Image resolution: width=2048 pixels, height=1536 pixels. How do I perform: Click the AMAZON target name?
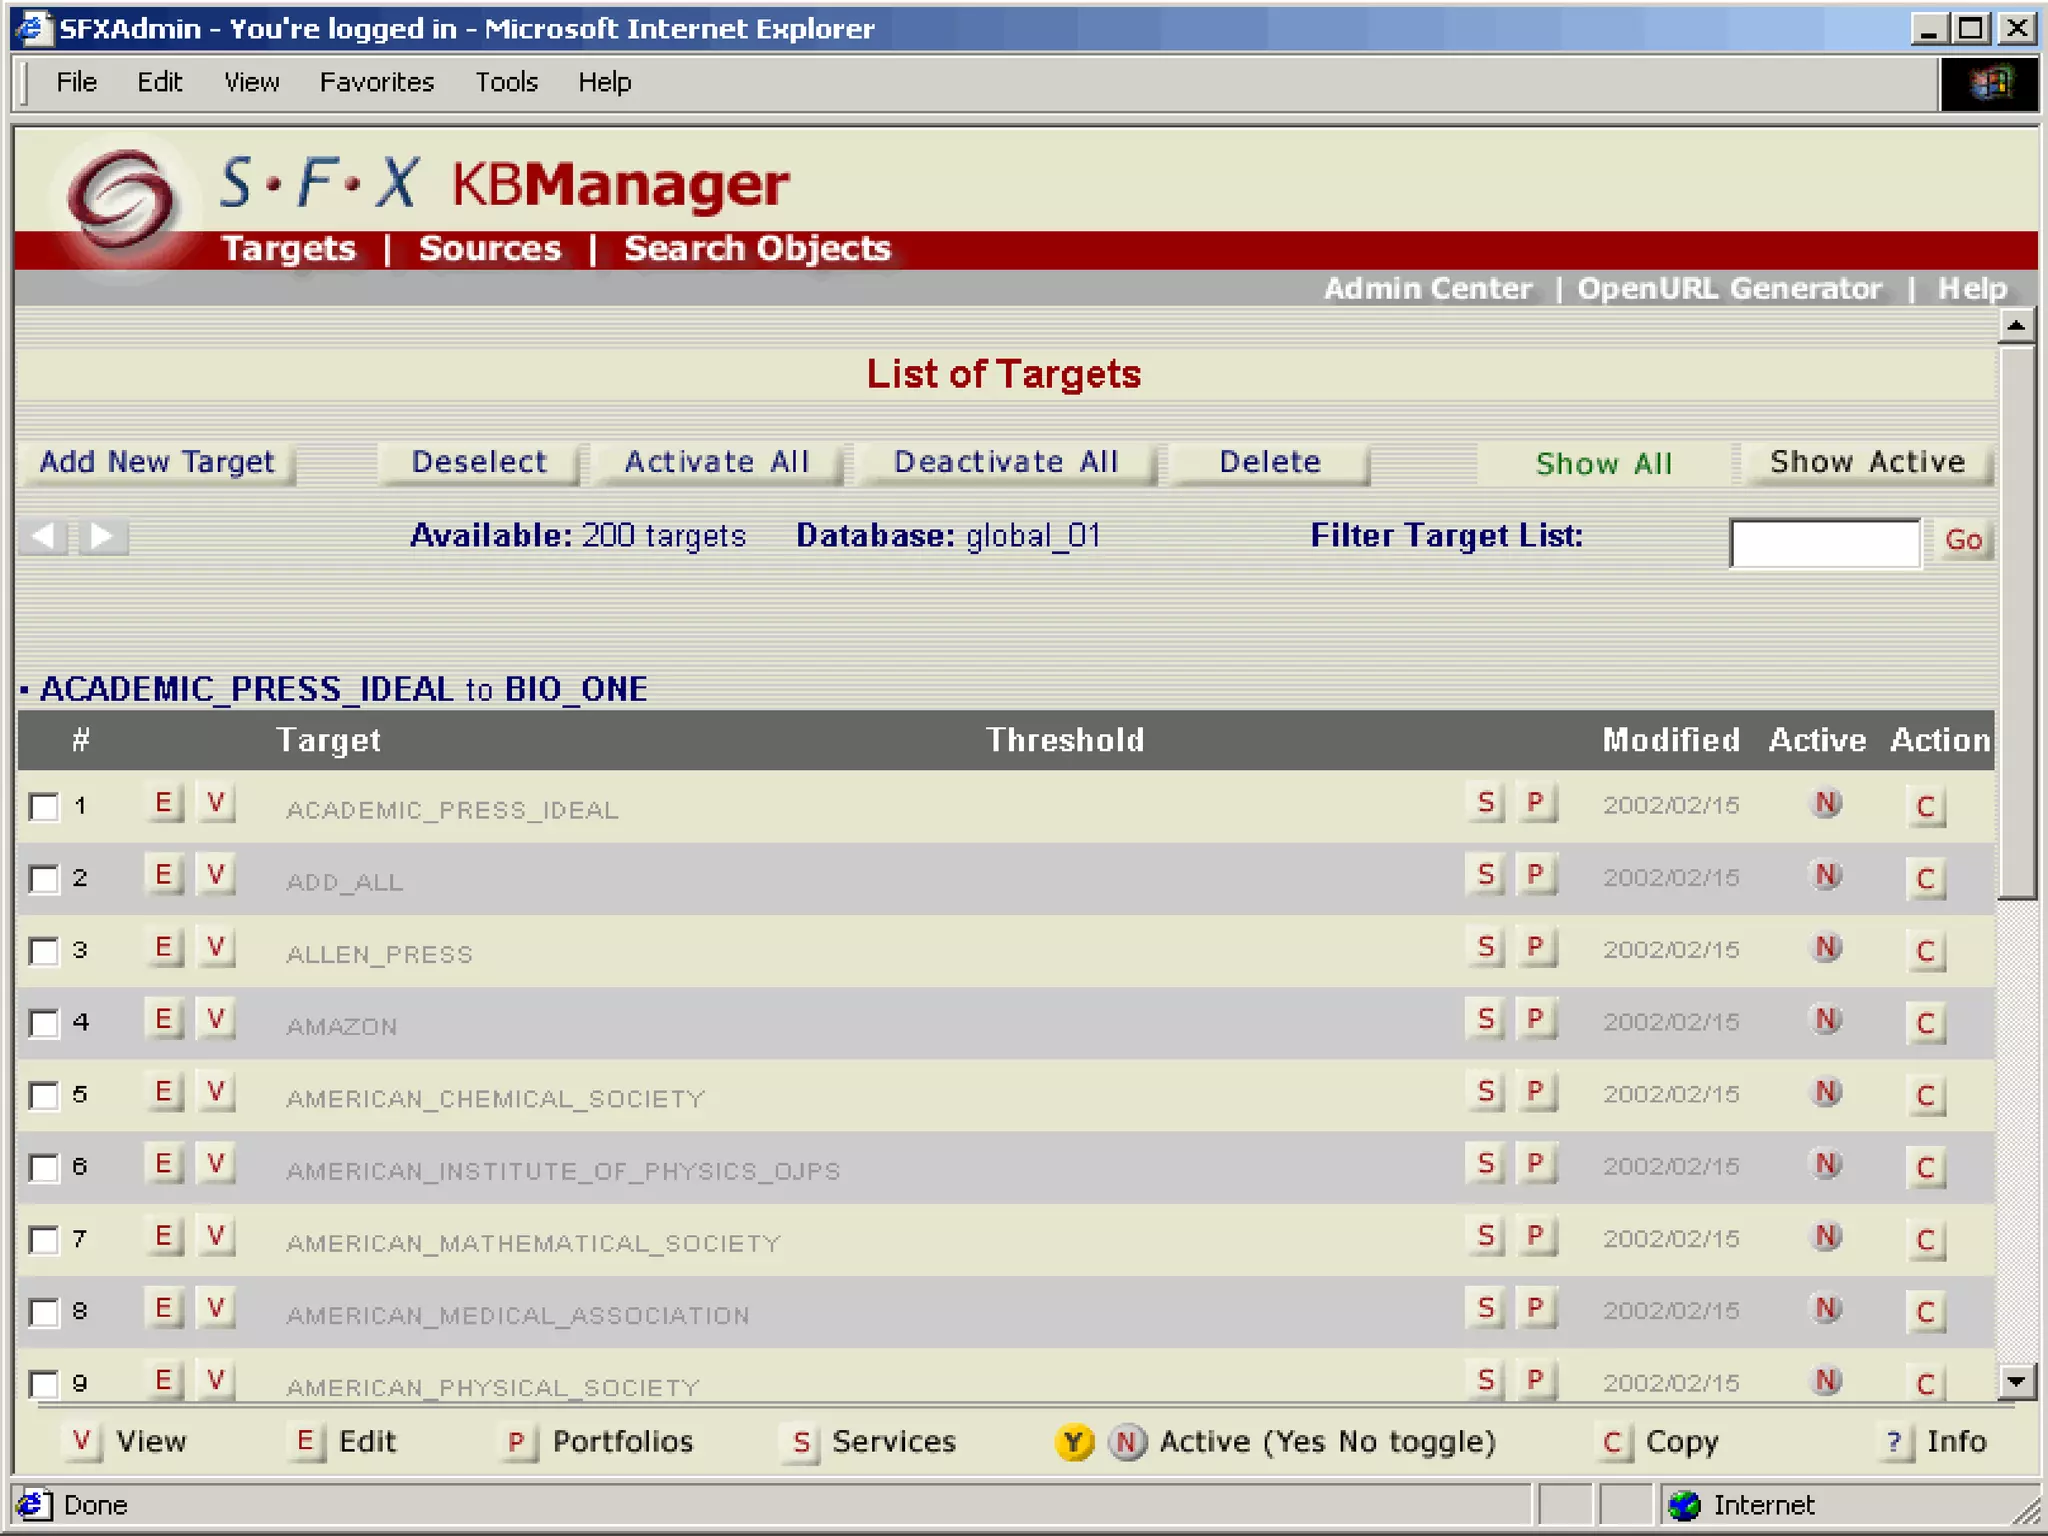tap(342, 1027)
